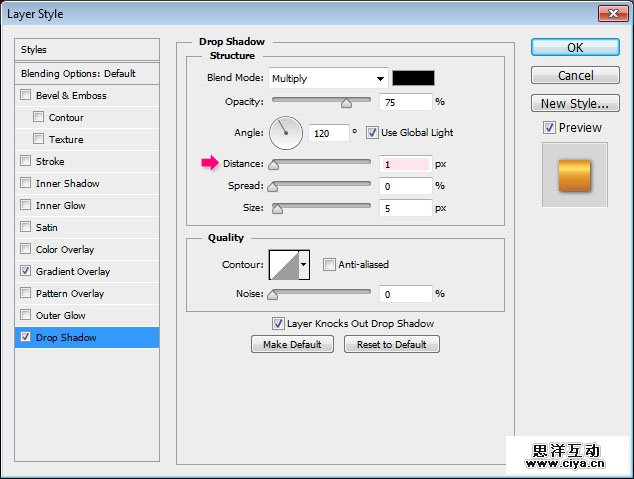
Task: Click the black shadow color swatch
Action: (412, 78)
